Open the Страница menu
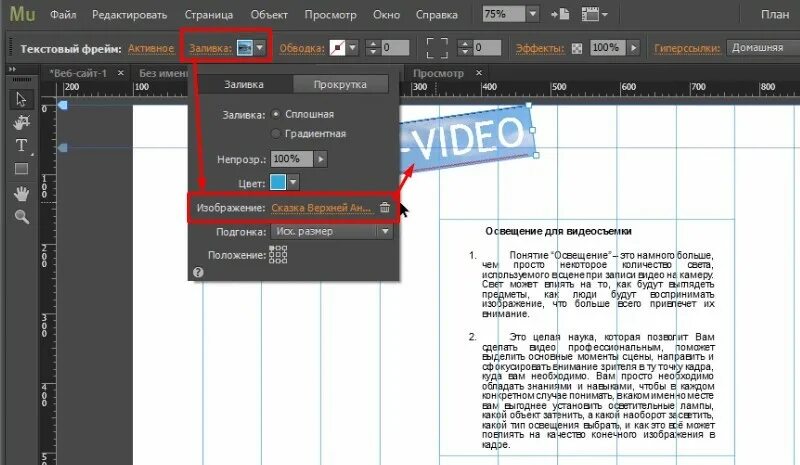The width and height of the screenshot is (800, 465). point(209,15)
